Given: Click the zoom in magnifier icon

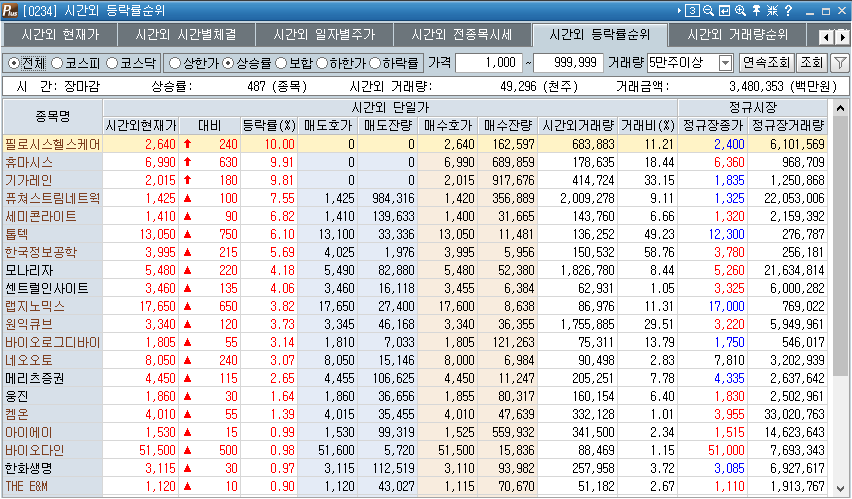Looking at the screenshot, I should (x=740, y=10).
